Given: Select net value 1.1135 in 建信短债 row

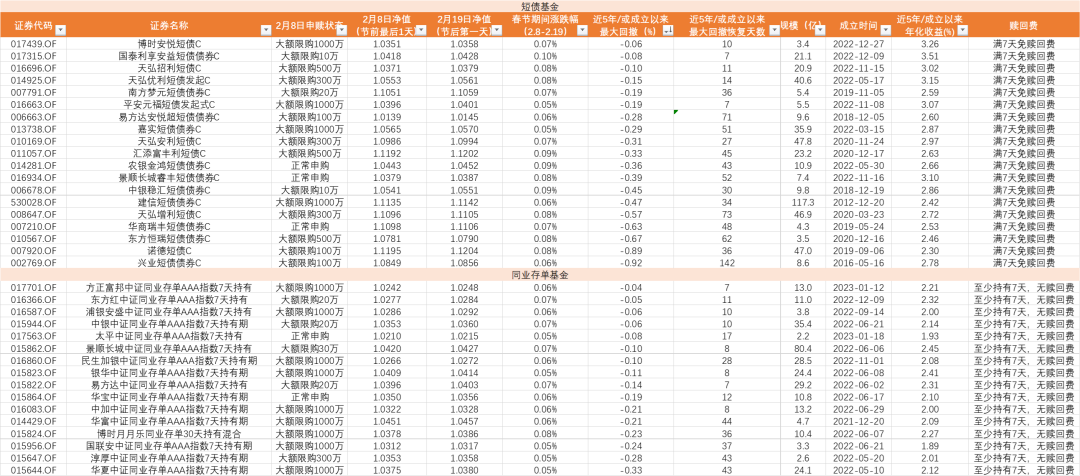Looking at the screenshot, I should click(386, 202).
